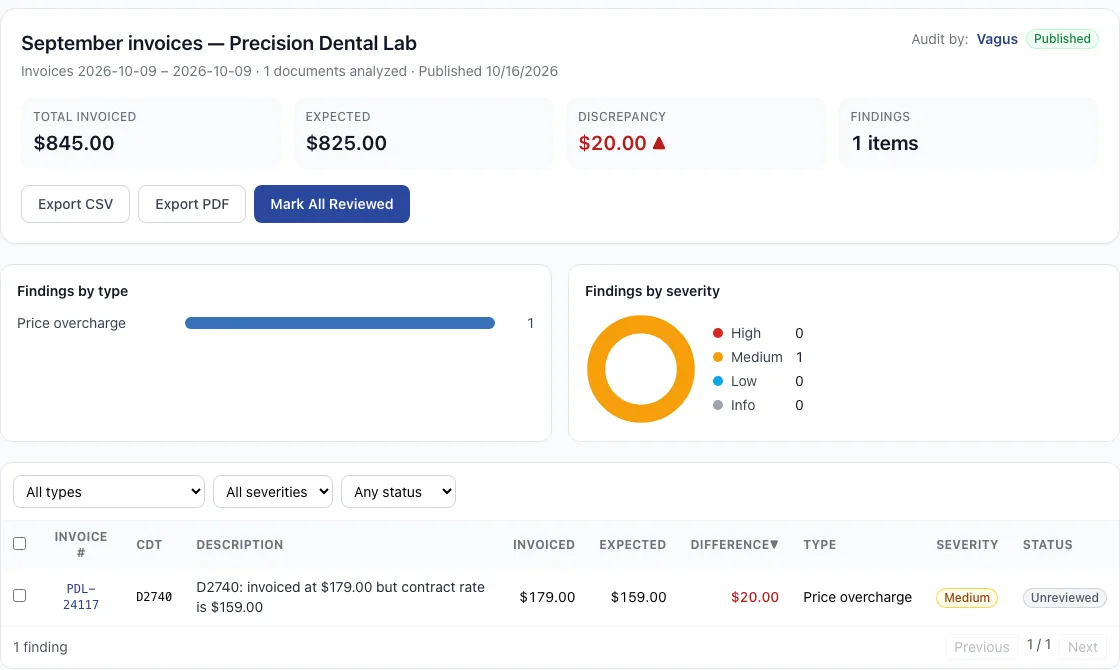Screen dimensions: 1120x670
Task: Click the $845.00 total invoiced value
Action: [74, 144]
